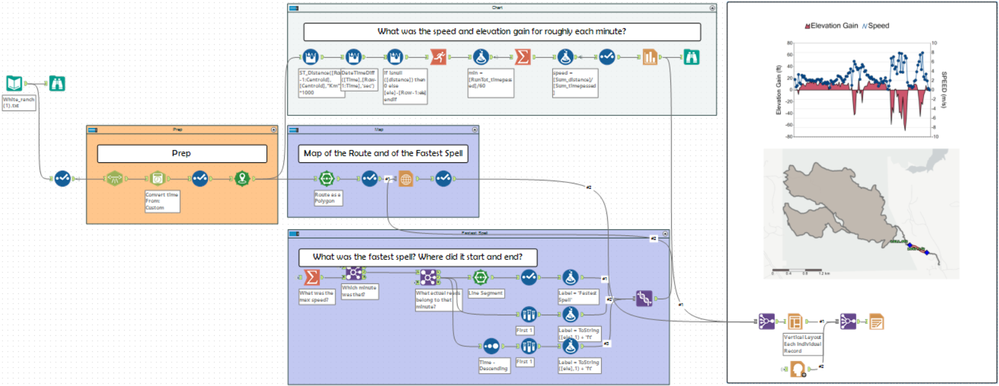Click the Browse tool beside the input
Image resolution: width=999 pixels, height=386 pixels.
[57, 83]
